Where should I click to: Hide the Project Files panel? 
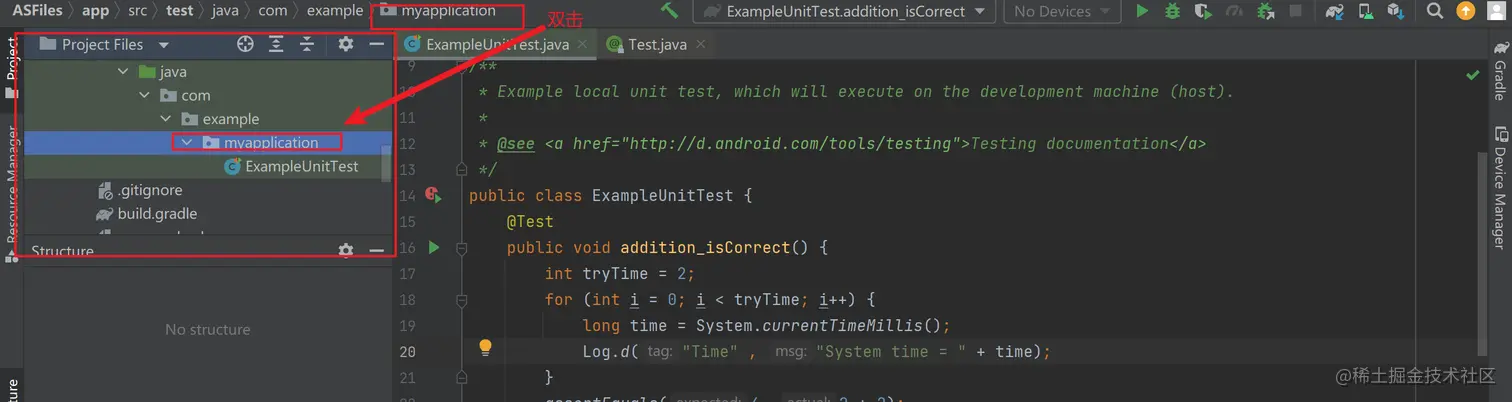[x=376, y=44]
